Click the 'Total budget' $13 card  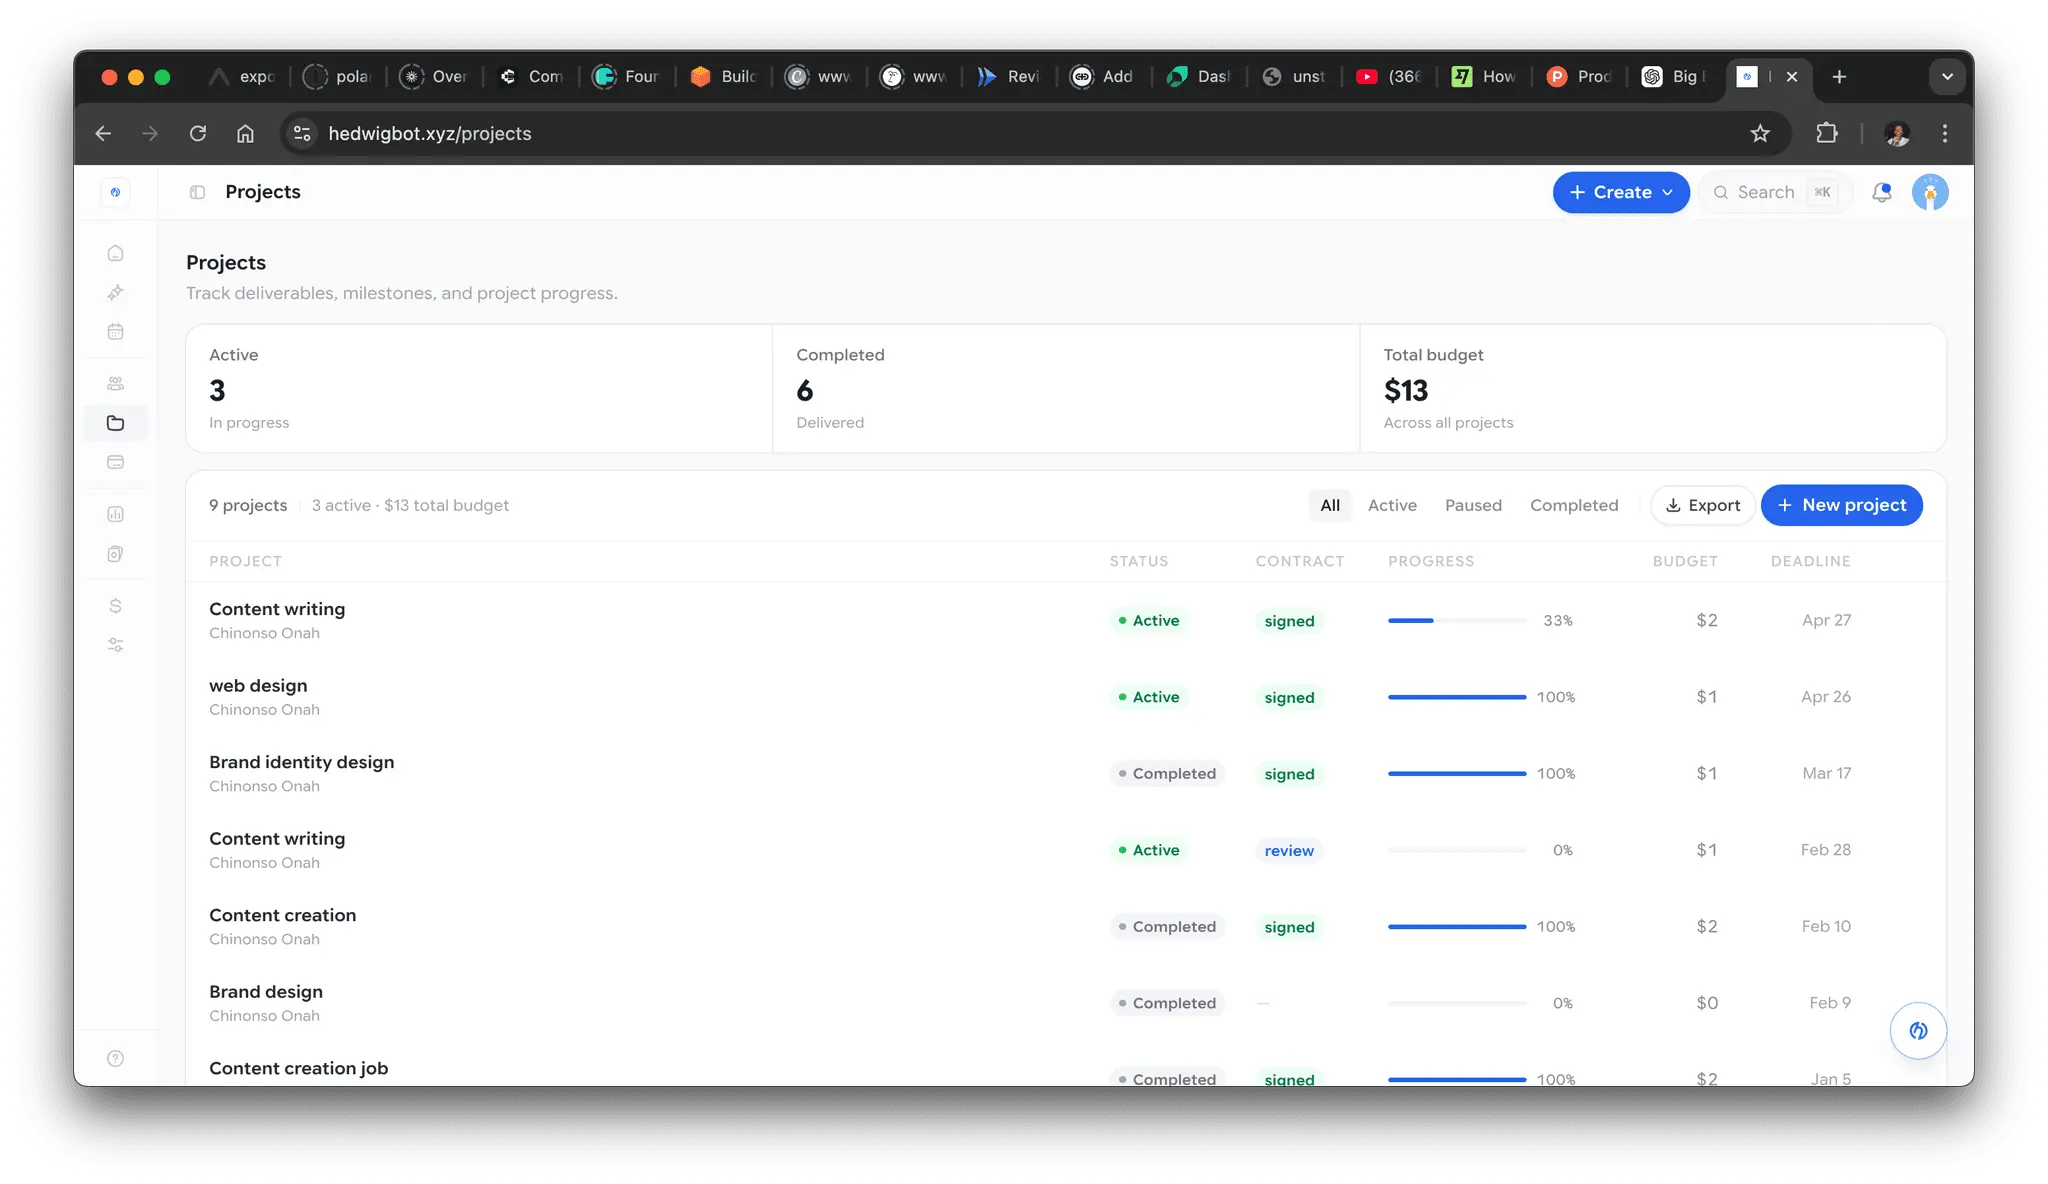1653,388
